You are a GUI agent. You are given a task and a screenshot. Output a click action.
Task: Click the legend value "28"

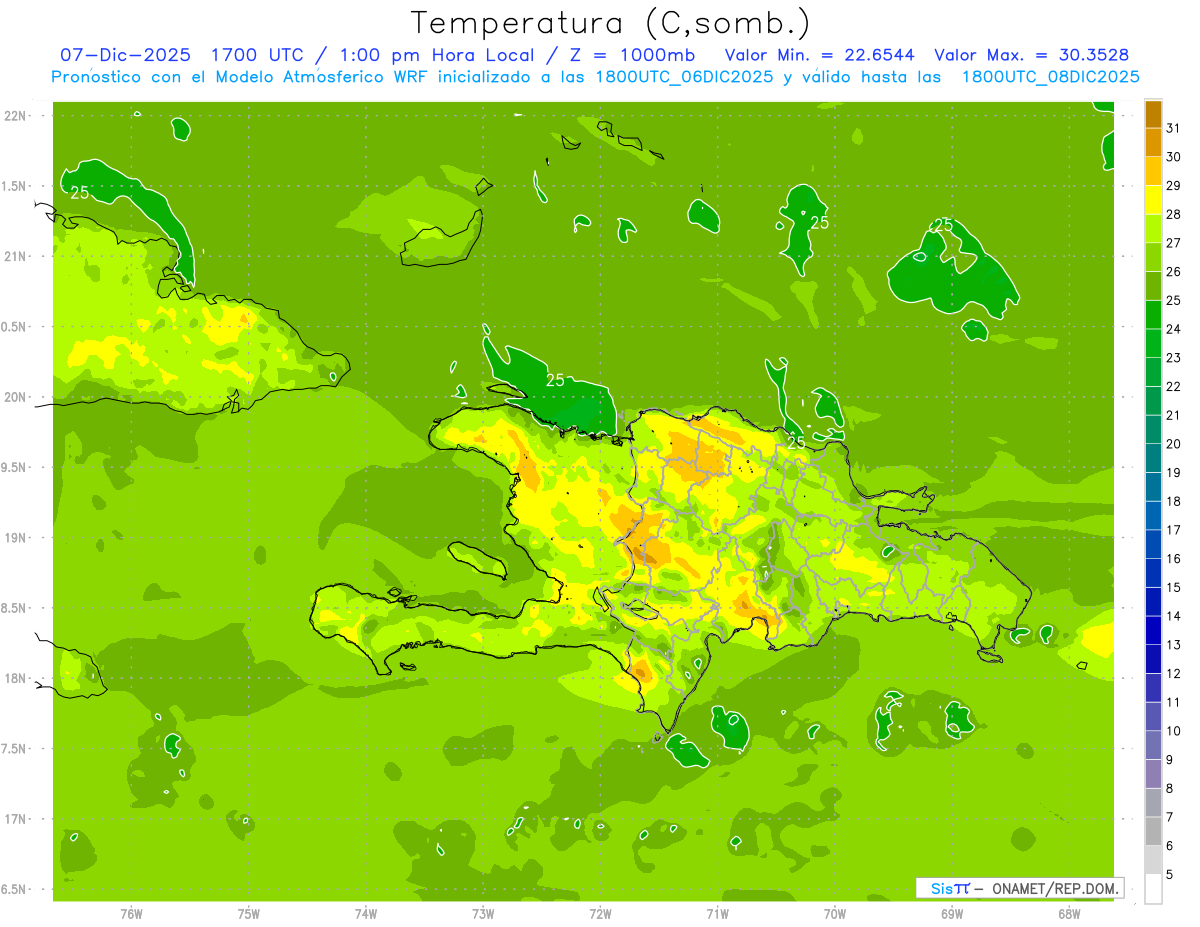1173,214
